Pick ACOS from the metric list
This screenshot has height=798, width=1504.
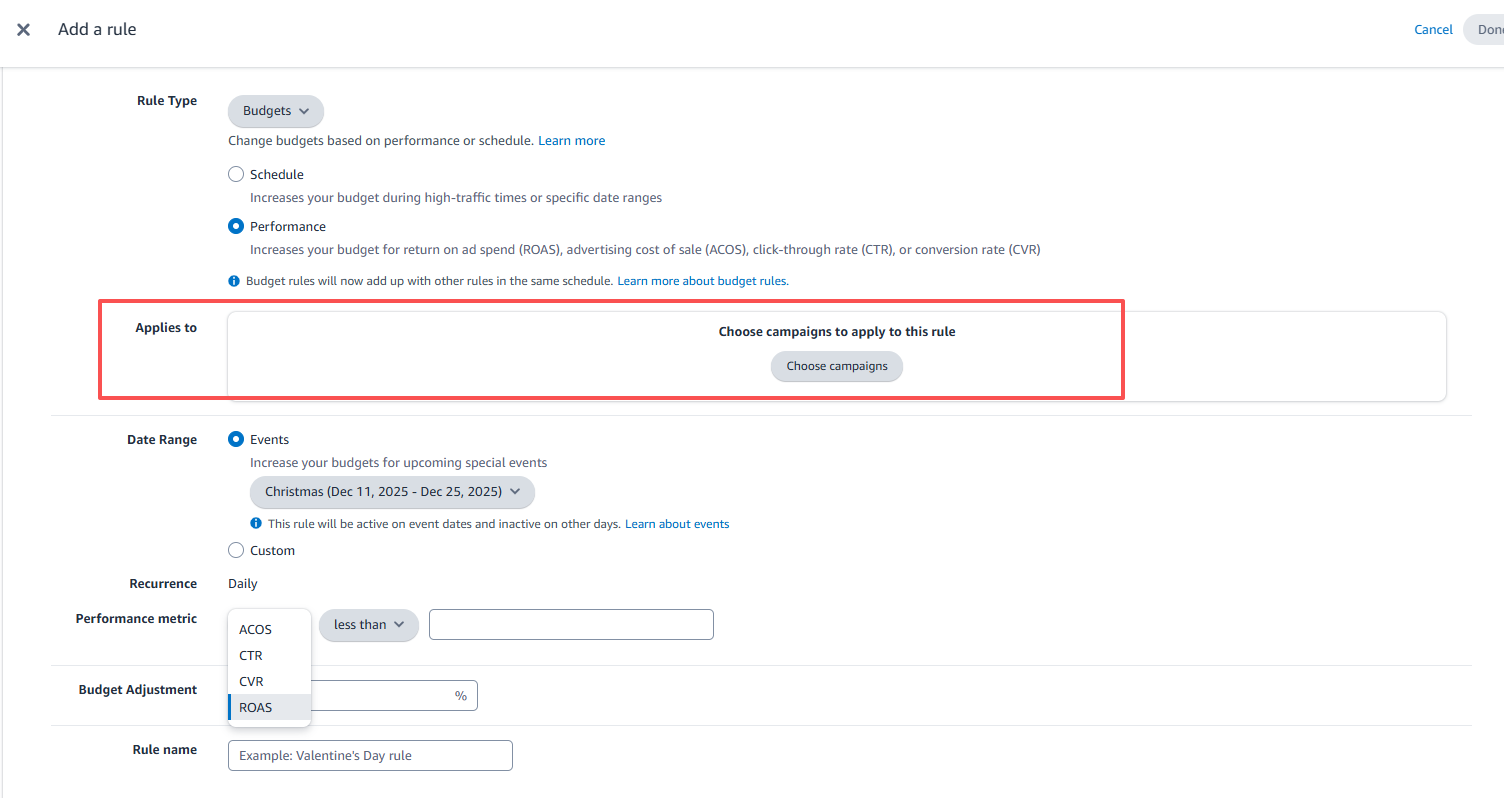(x=256, y=630)
